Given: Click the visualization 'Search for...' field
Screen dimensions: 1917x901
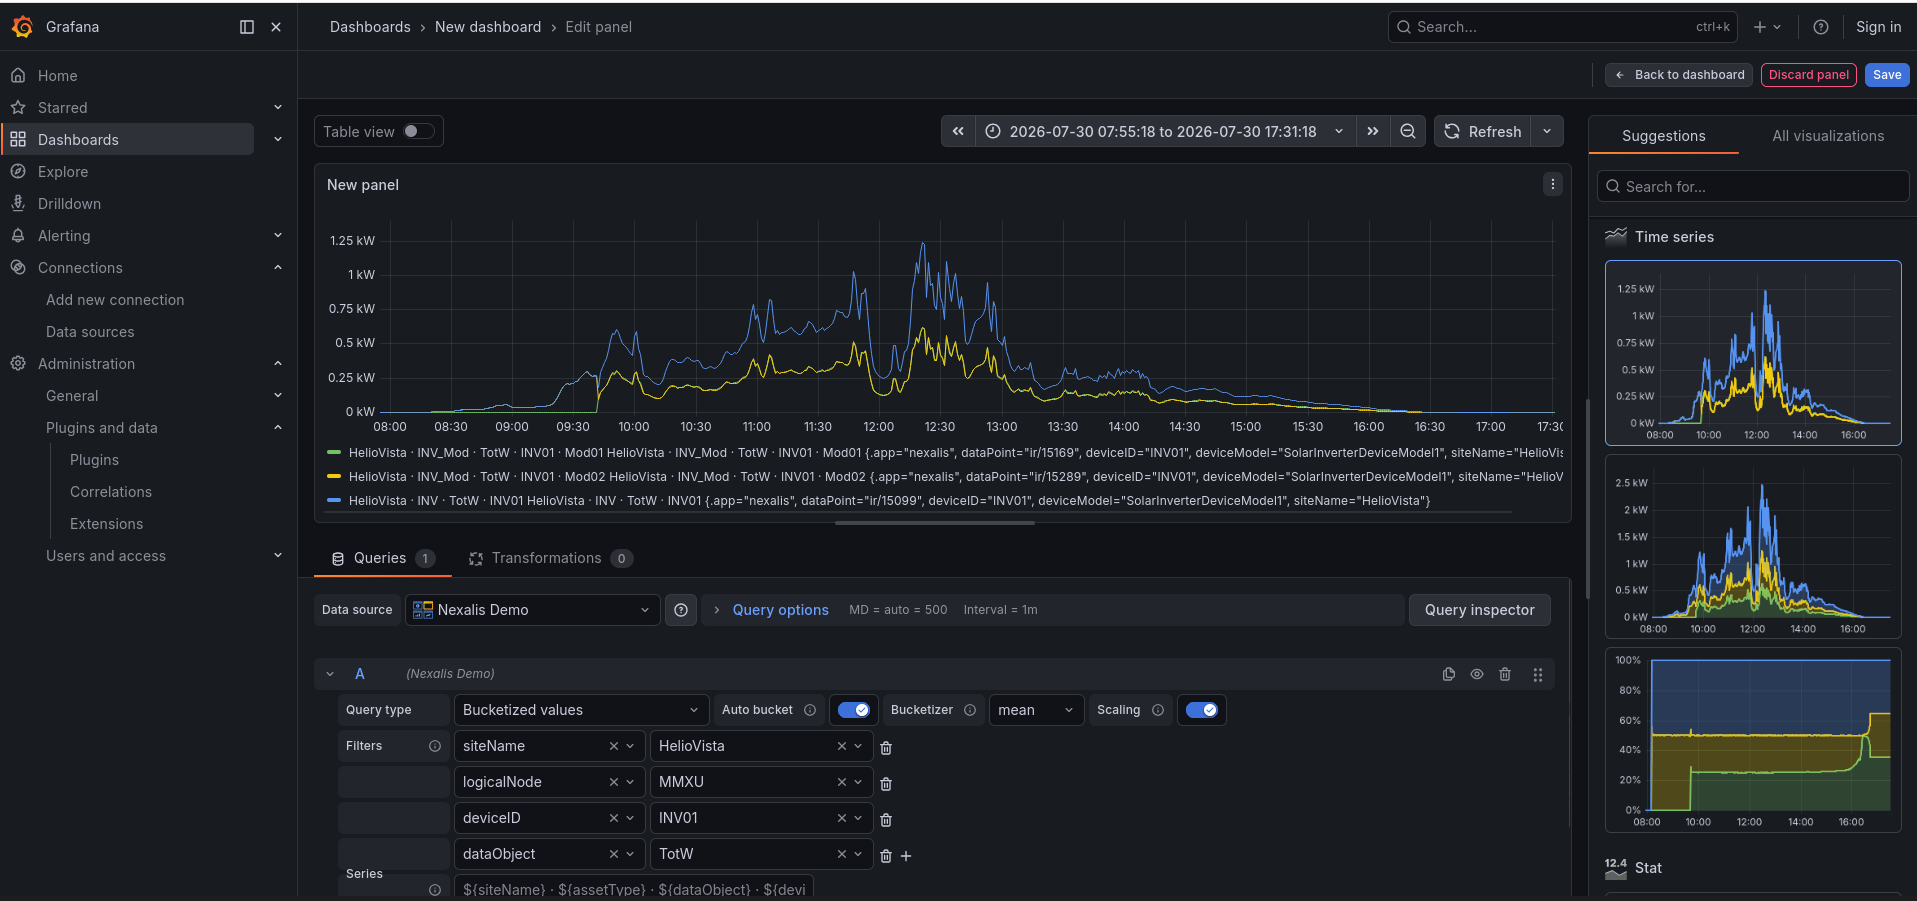Looking at the screenshot, I should click(x=1753, y=186).
